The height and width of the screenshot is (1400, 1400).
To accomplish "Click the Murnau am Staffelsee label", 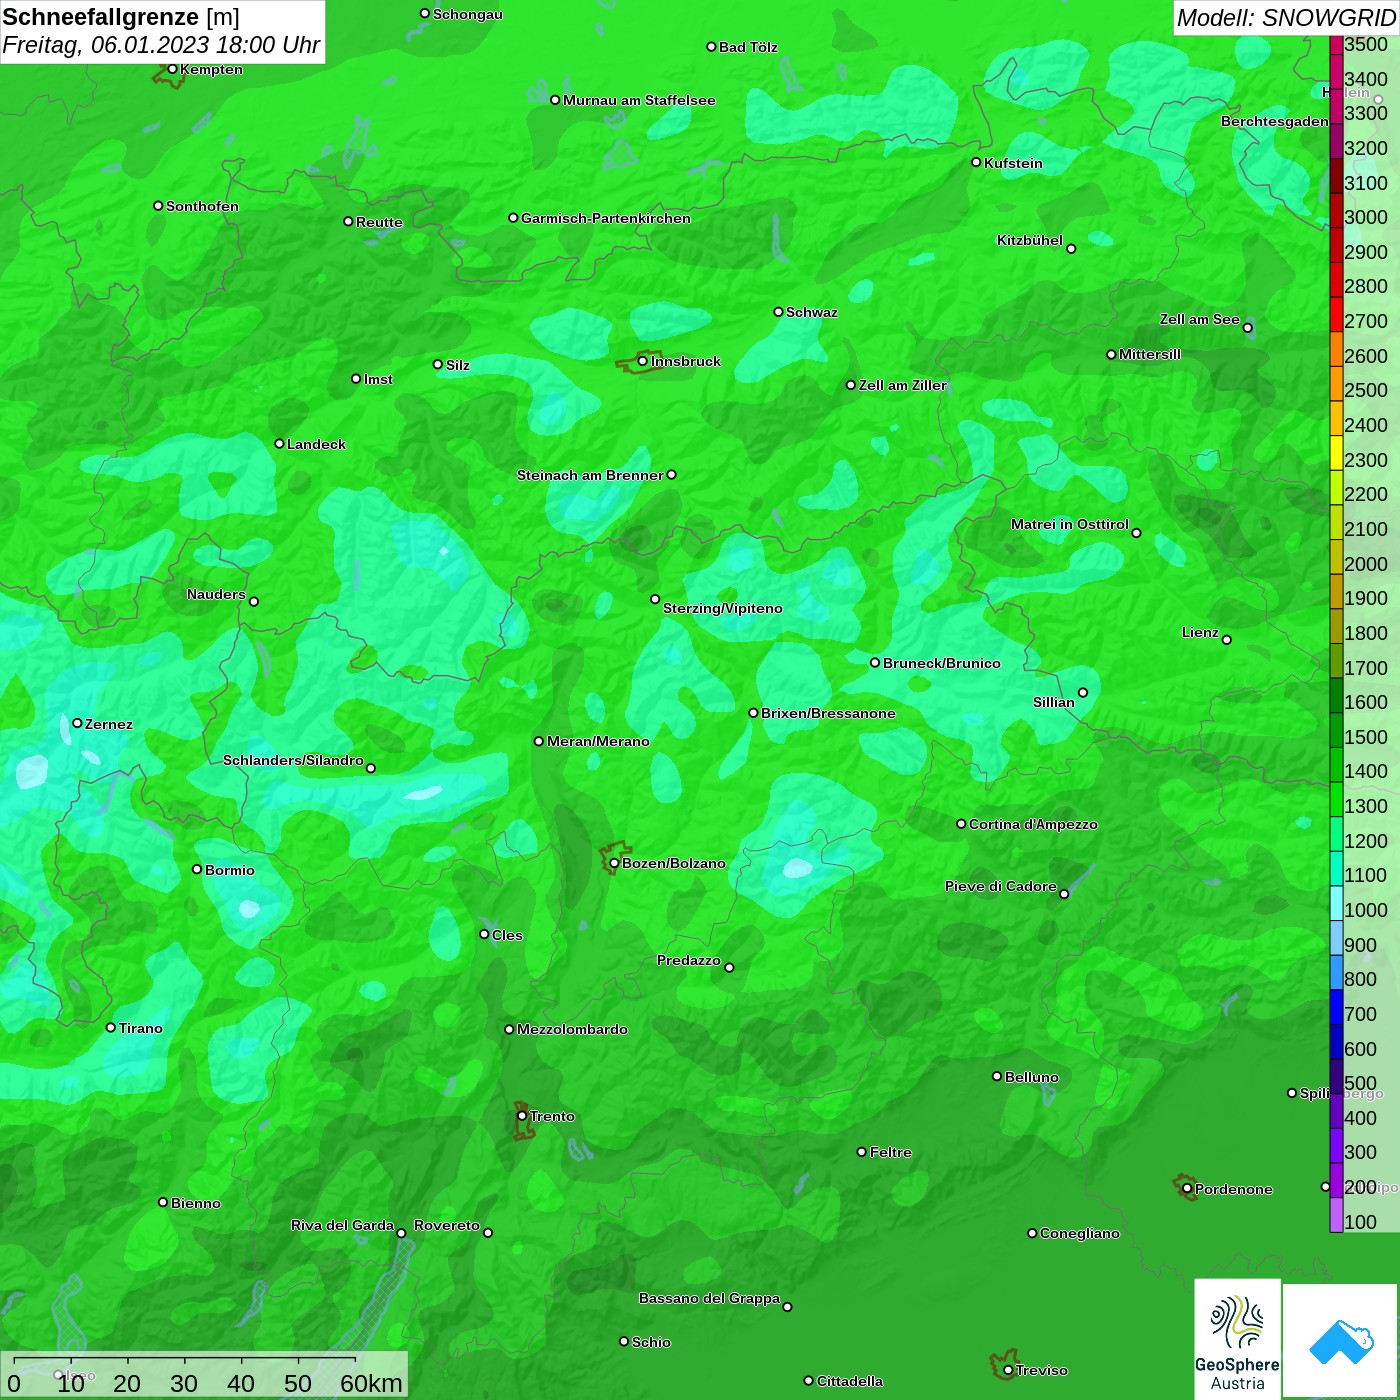I will [x=640, y=100].
